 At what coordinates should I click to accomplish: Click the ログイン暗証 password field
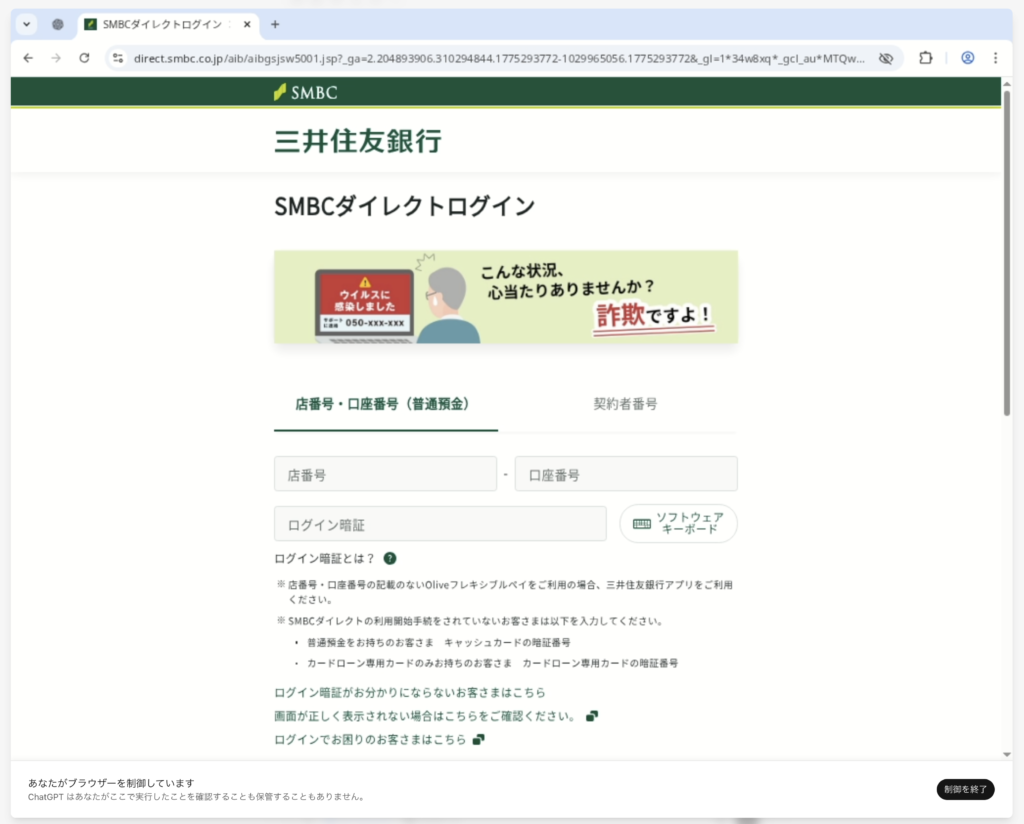(440, 524)
